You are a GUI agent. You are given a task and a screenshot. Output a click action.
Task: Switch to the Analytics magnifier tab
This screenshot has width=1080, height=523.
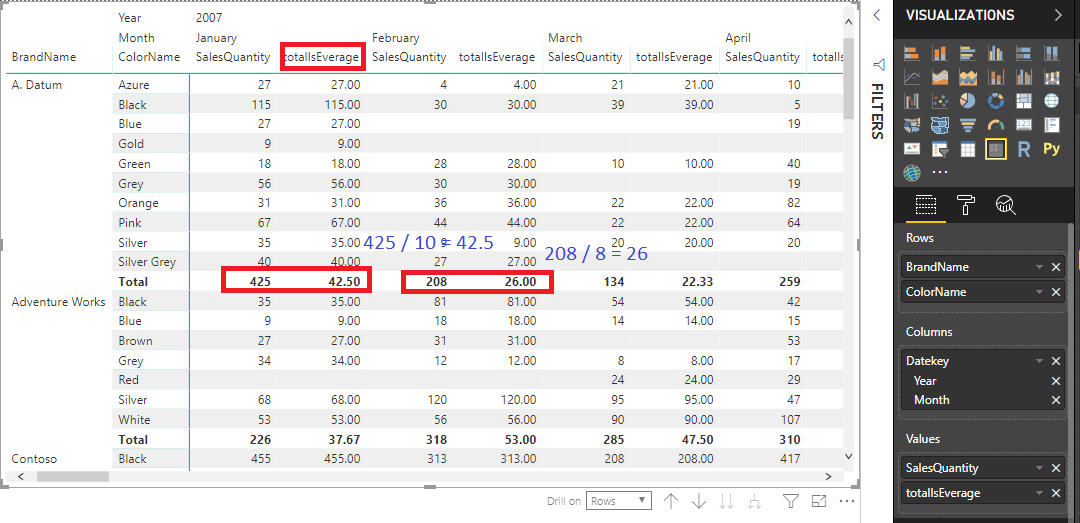point(1006,204)
